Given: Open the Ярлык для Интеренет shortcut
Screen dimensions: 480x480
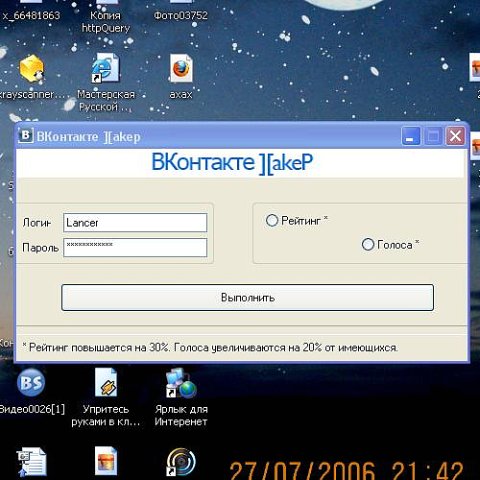Looking at the screenshot, I should pos(181,383).
